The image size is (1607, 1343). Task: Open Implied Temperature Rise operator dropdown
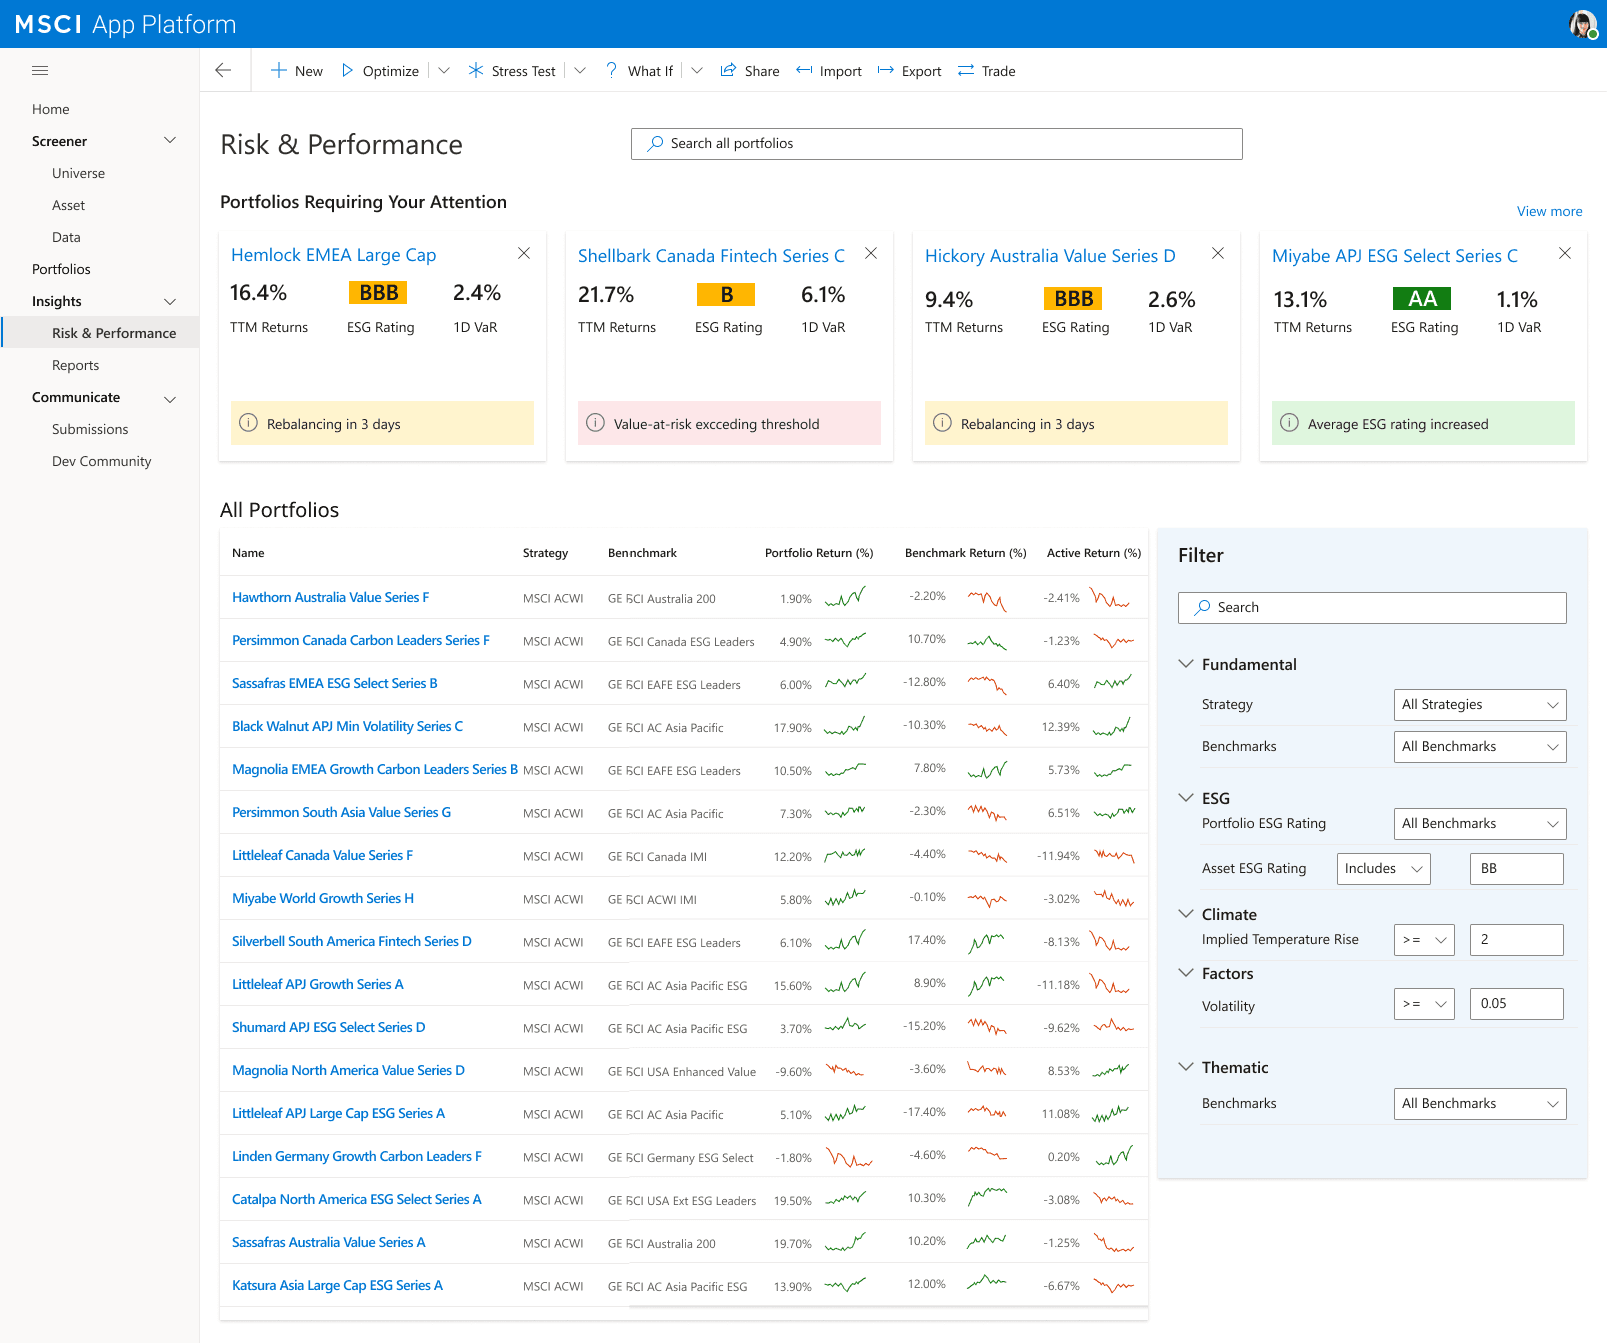(1424, 940)
